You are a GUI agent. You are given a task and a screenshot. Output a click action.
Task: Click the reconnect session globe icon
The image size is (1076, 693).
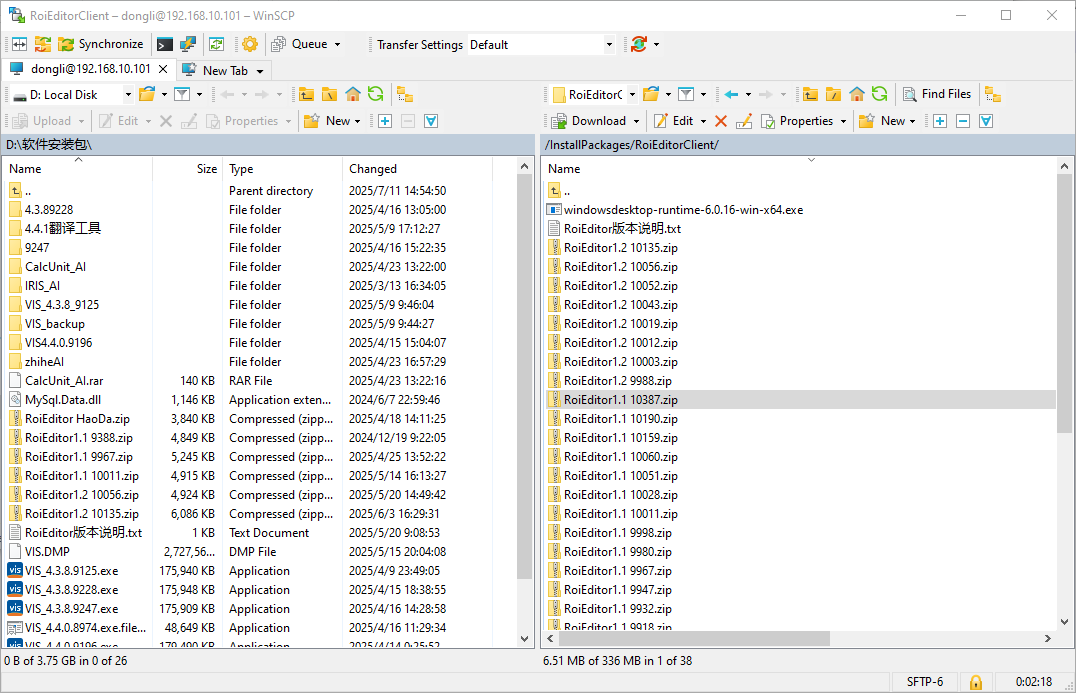[x=639, y=45]
